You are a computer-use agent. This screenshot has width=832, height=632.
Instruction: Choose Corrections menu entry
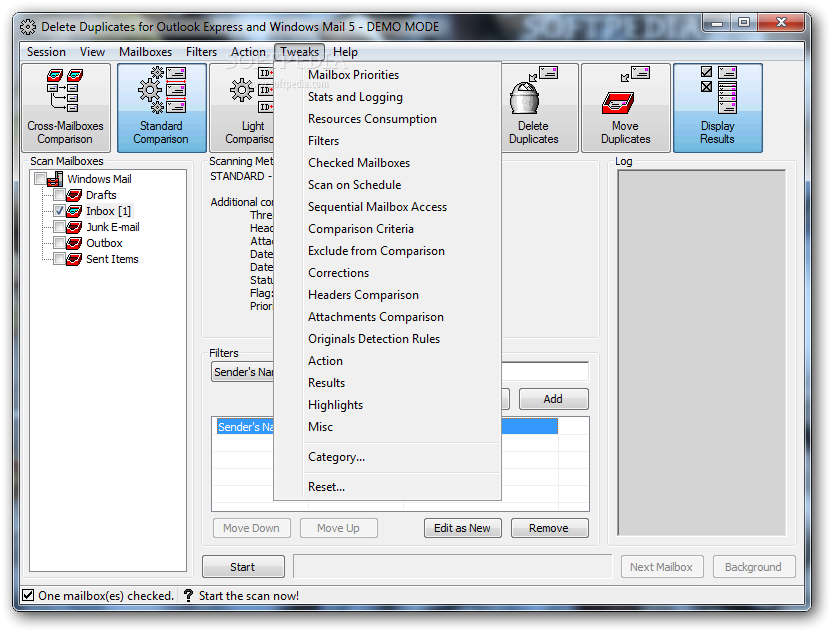(387, 273)
